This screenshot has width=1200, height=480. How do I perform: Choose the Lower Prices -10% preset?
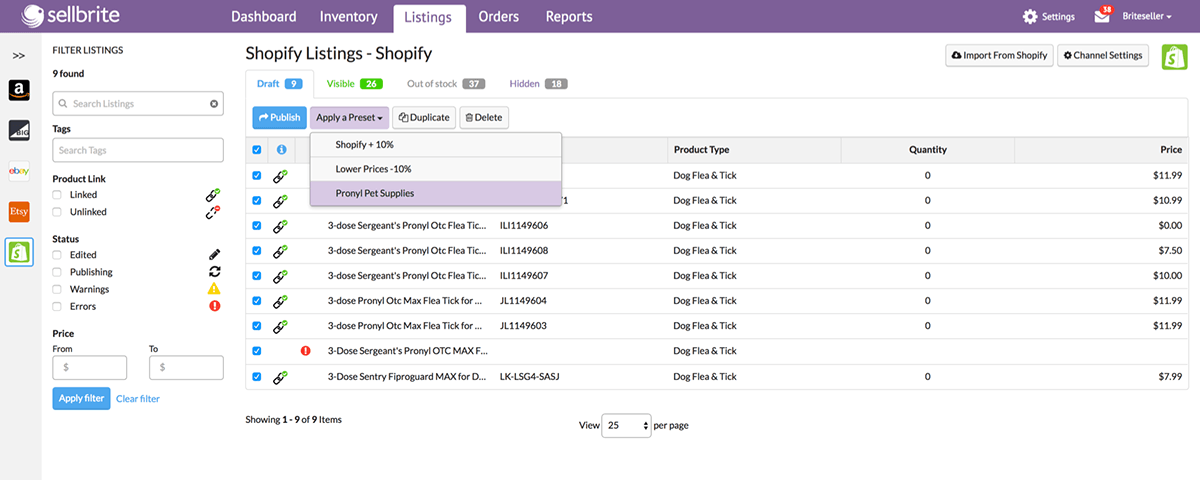pos(436,169)
